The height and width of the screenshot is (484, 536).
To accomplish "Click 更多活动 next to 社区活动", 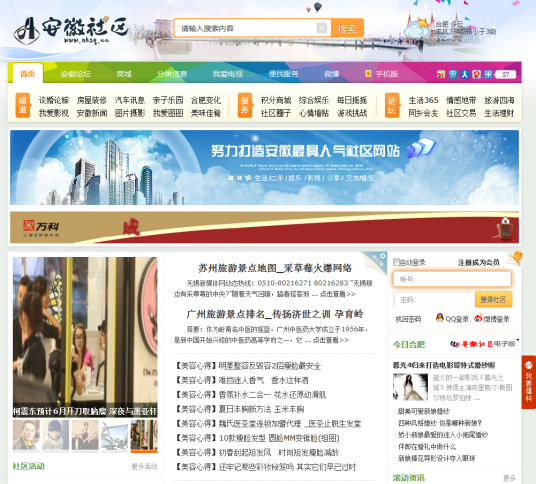I will point(144,467).
